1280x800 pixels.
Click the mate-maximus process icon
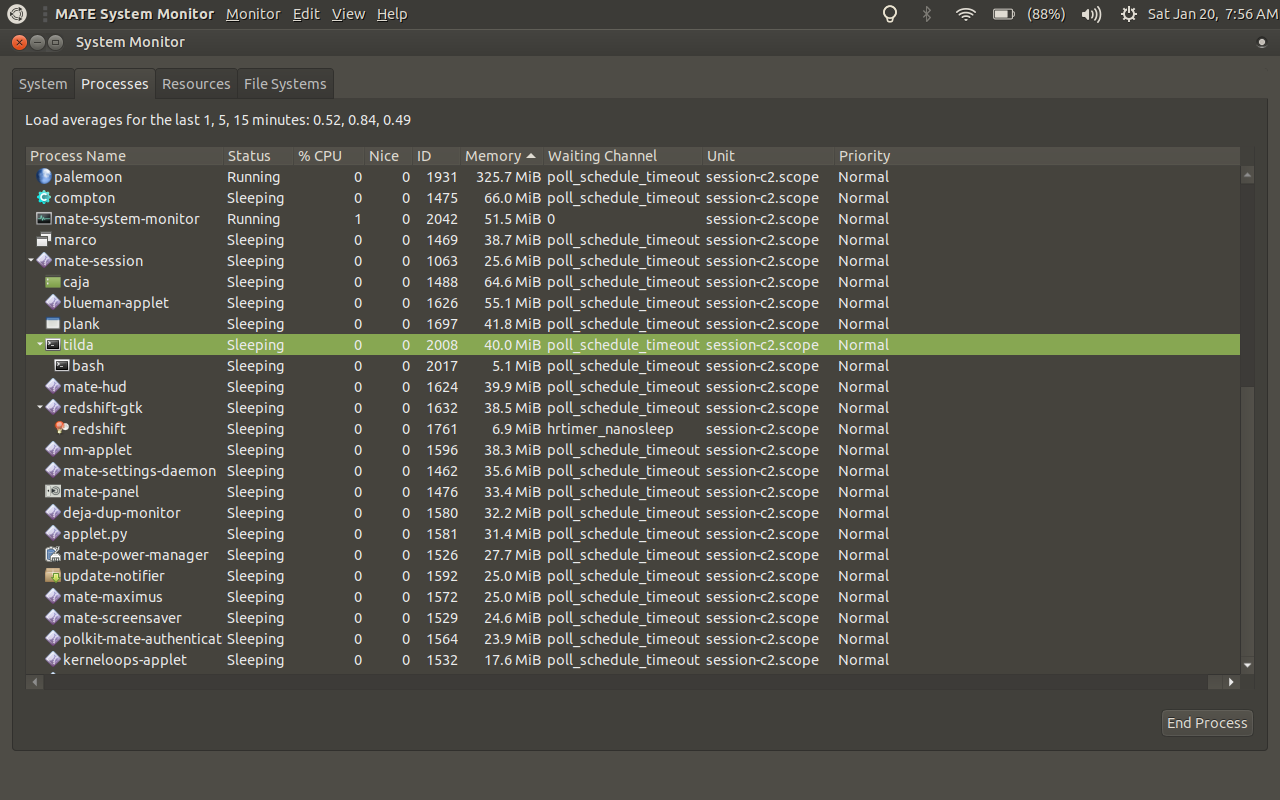click(x=53, y=597)
